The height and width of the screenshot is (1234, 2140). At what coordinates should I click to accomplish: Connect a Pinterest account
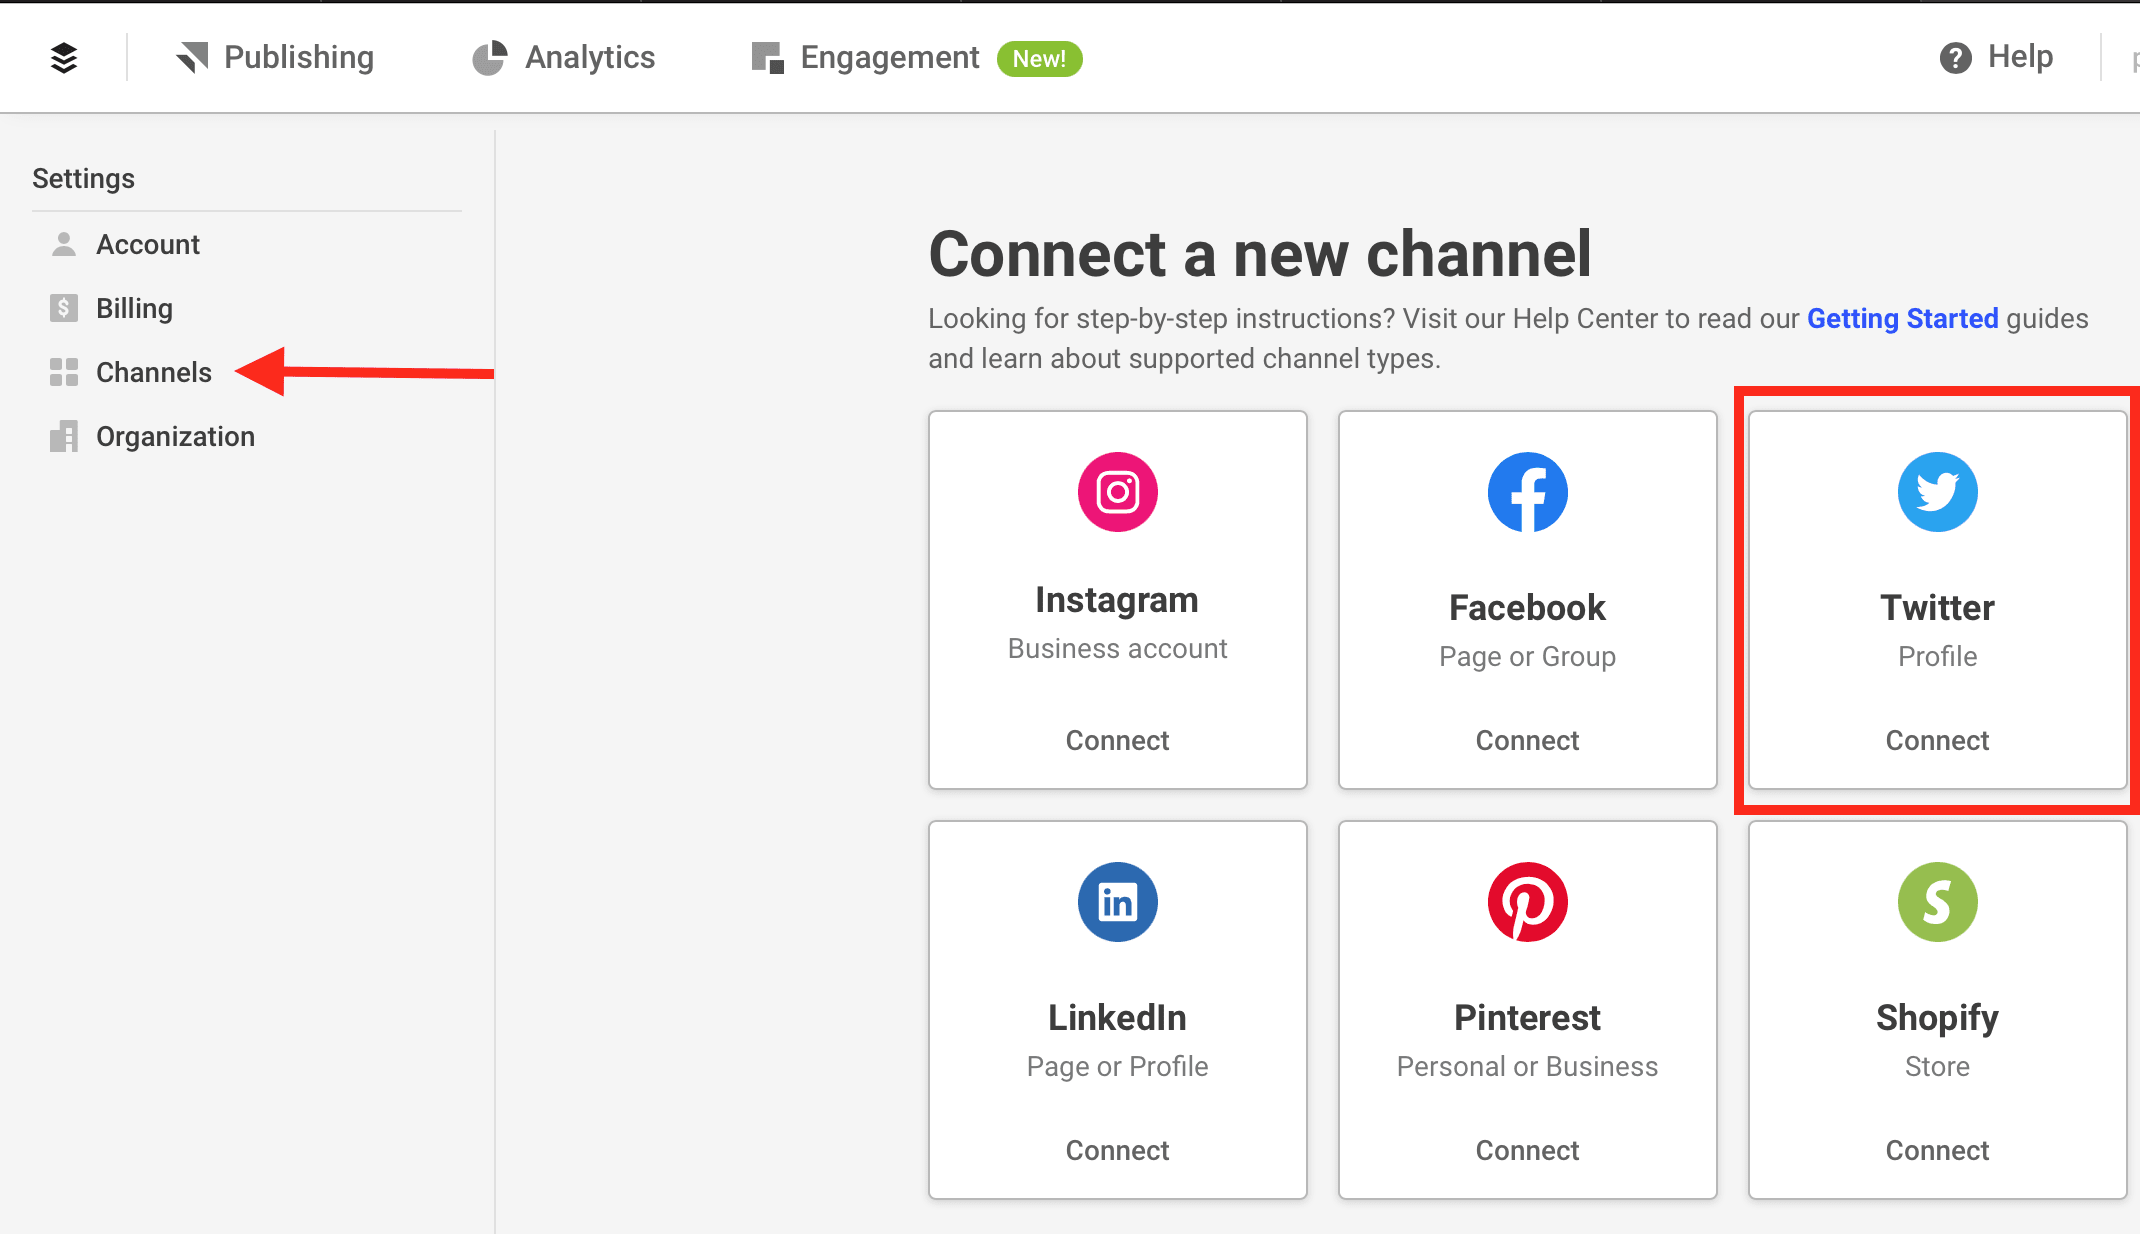pos(1527,1150)
